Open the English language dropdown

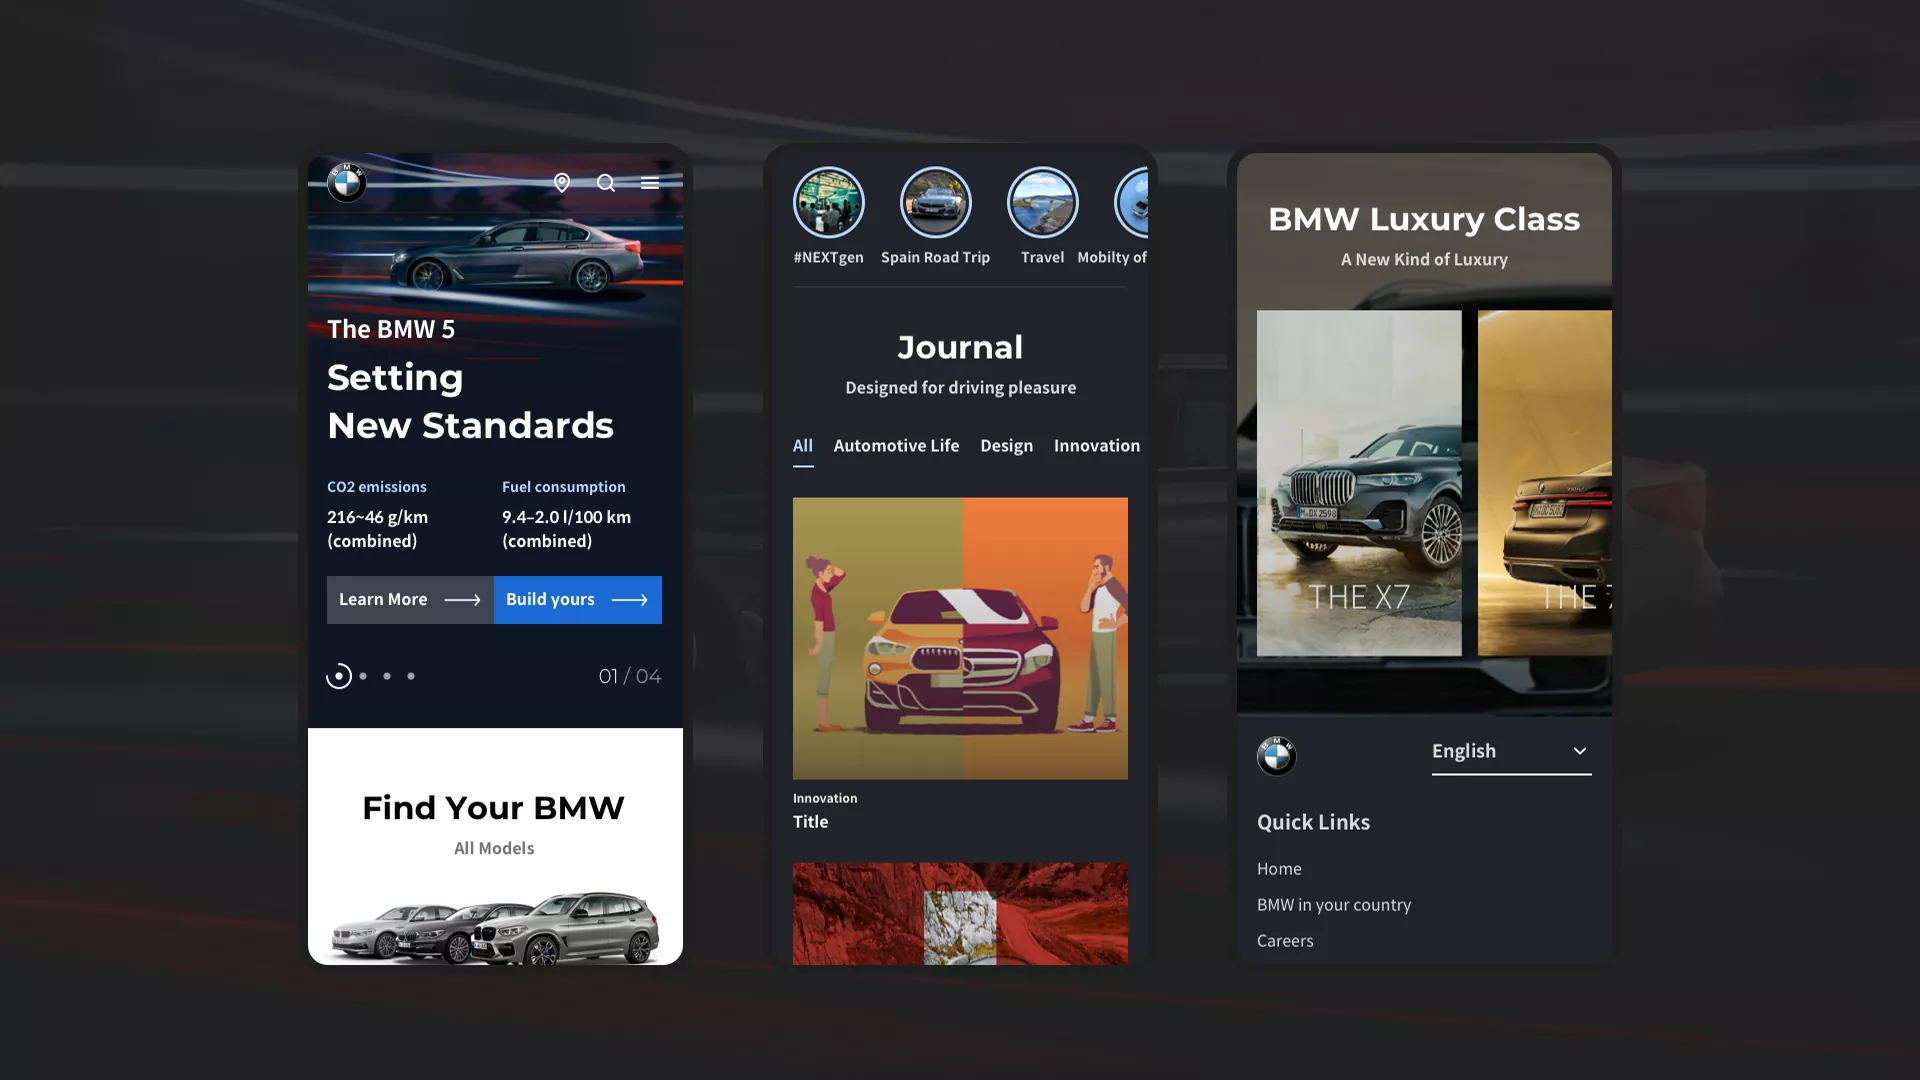click(1511, 752)
